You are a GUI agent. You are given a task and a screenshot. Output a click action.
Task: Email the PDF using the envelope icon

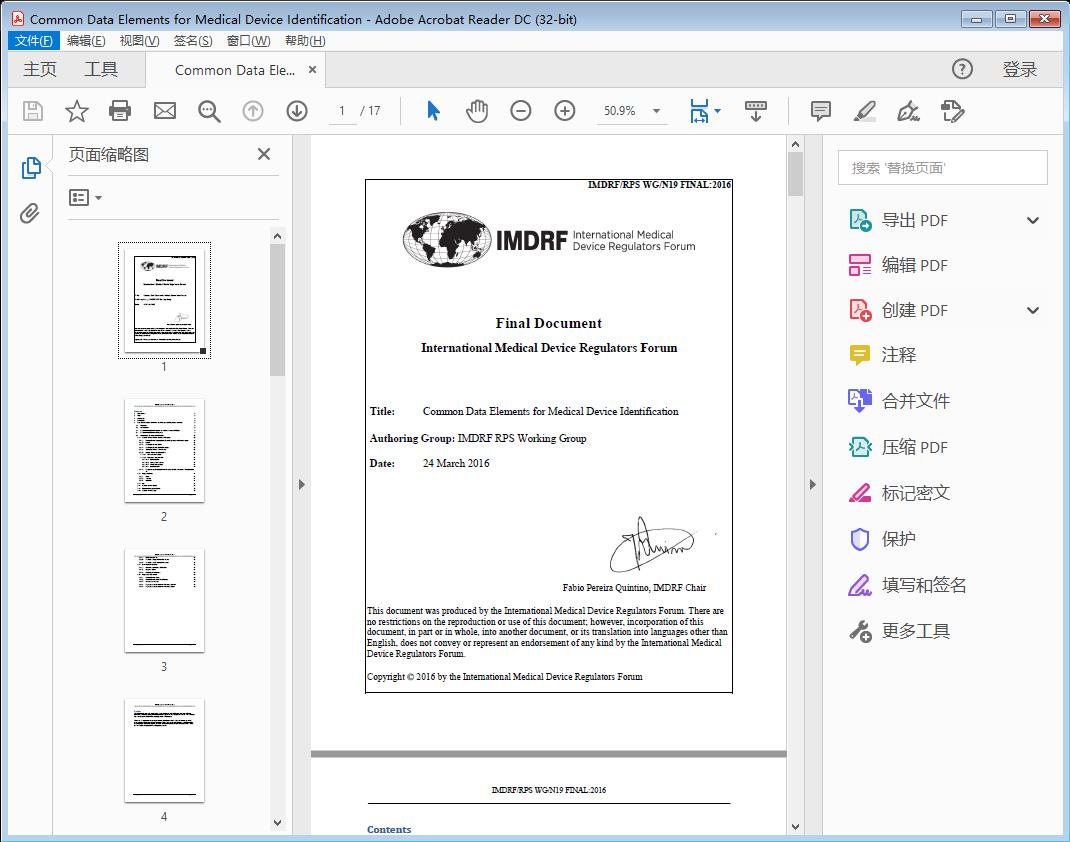(x=164, y=111)
